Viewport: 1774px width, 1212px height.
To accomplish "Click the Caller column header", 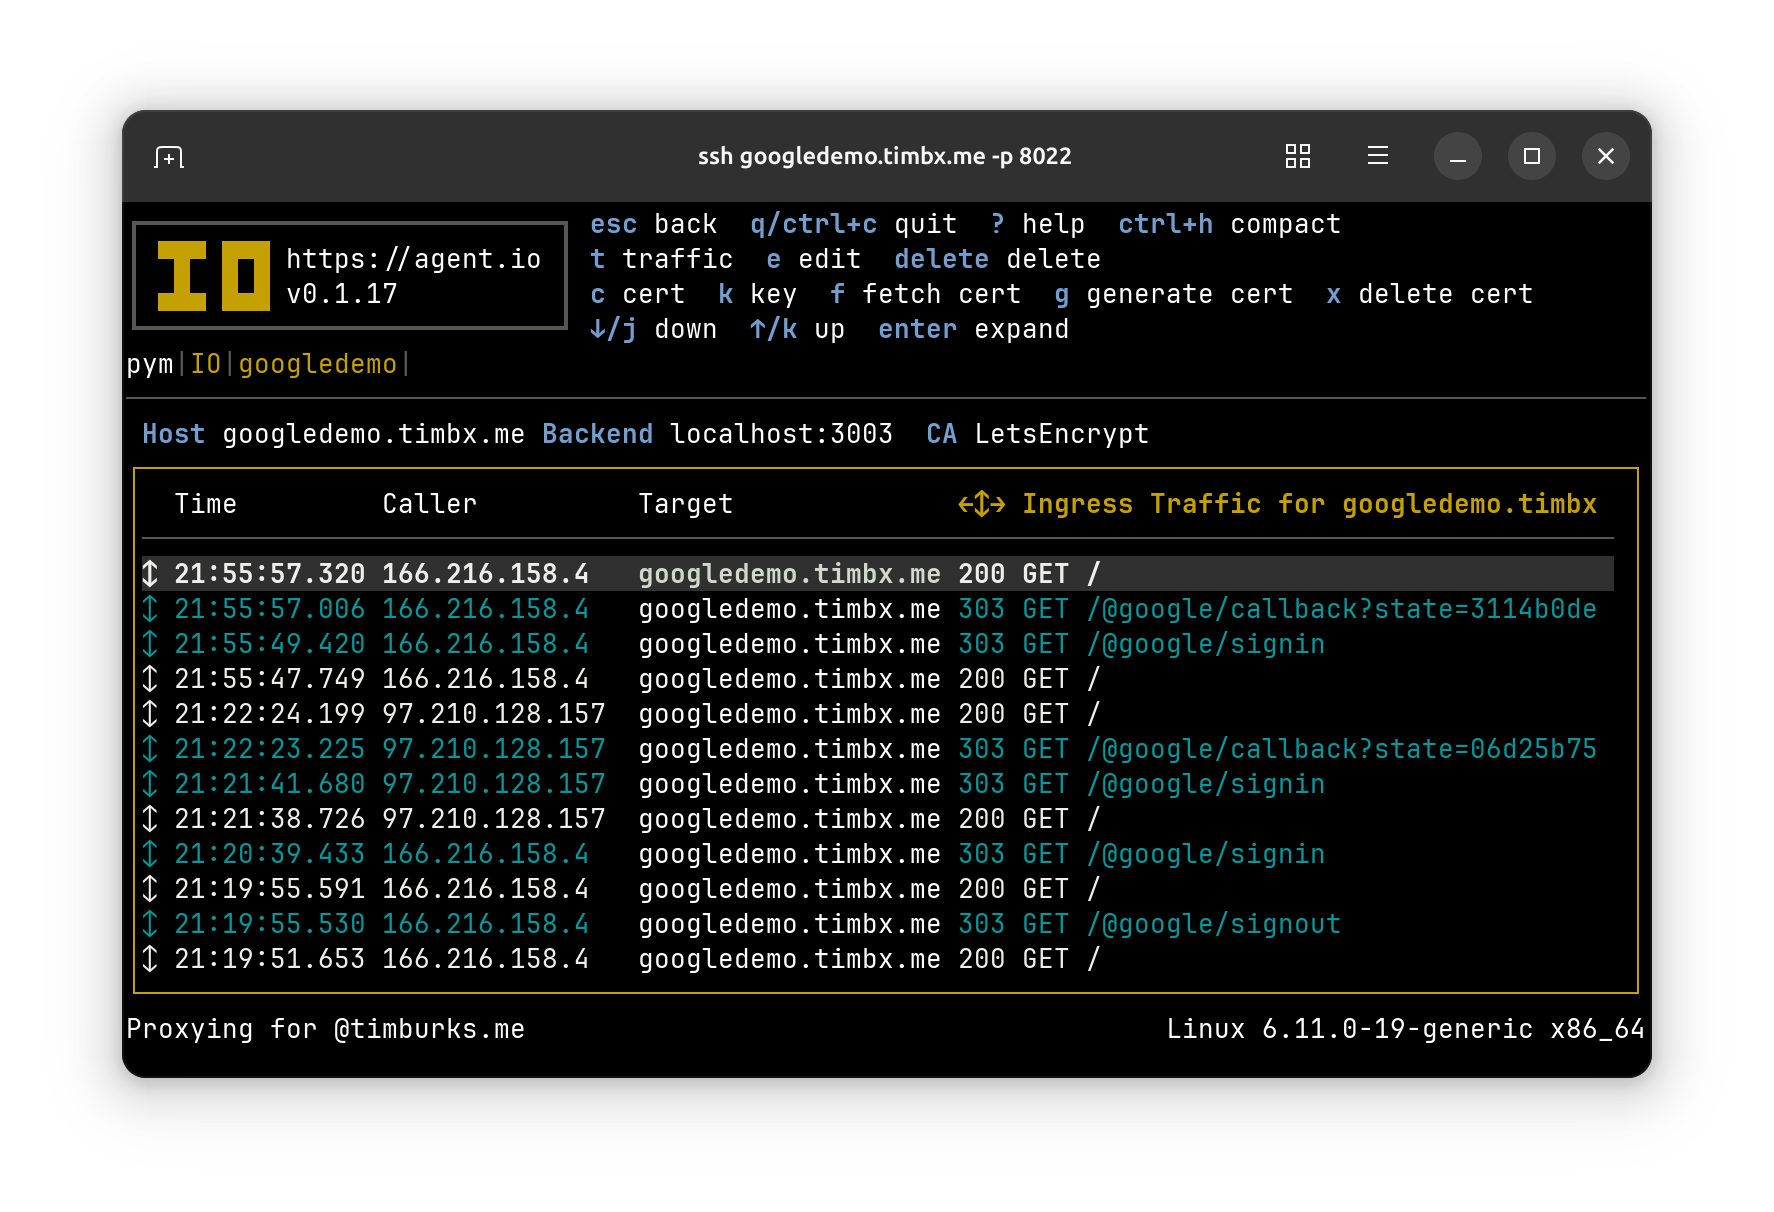I will (430, 504).
